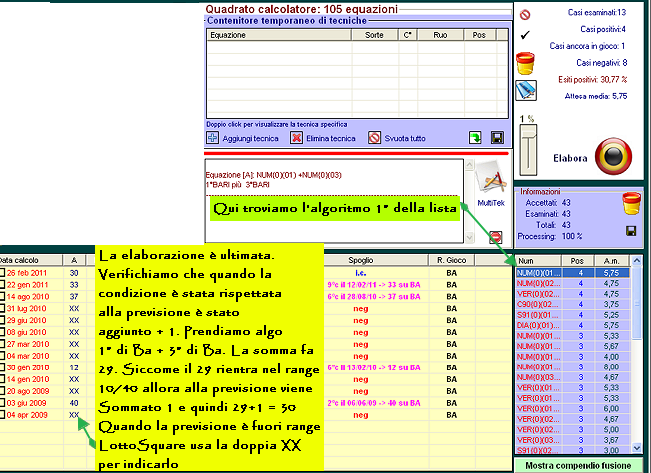Viewport: 651px width, 473px height.
Task: Sort the algorithm list by the A.m. column
Action: tap(611, 261)
